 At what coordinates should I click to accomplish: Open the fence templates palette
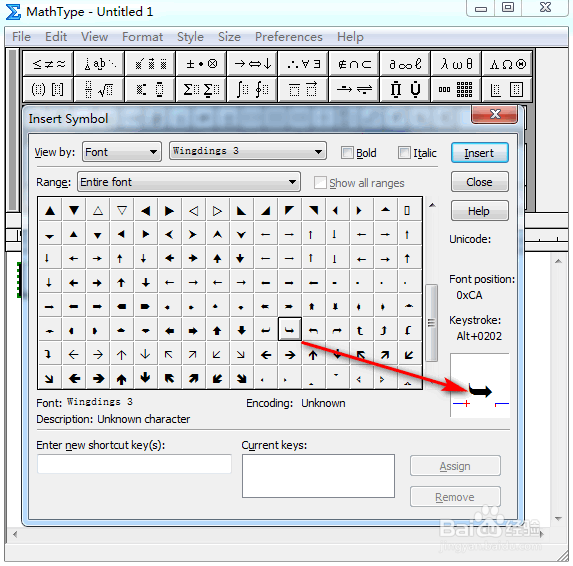48,89
